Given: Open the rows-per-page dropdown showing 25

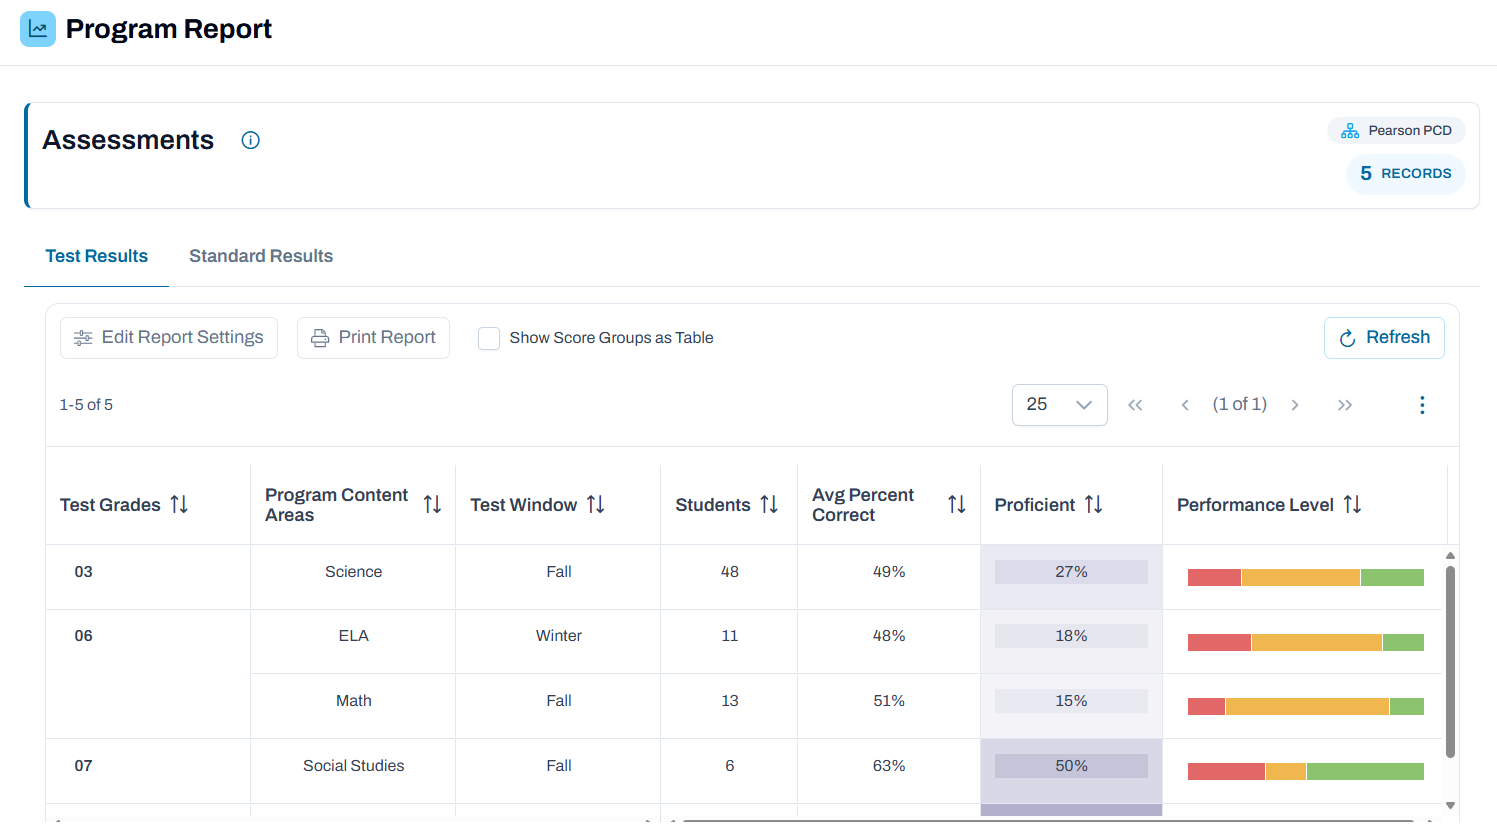Looking at the screenshot, I should tap(1059, 405).
